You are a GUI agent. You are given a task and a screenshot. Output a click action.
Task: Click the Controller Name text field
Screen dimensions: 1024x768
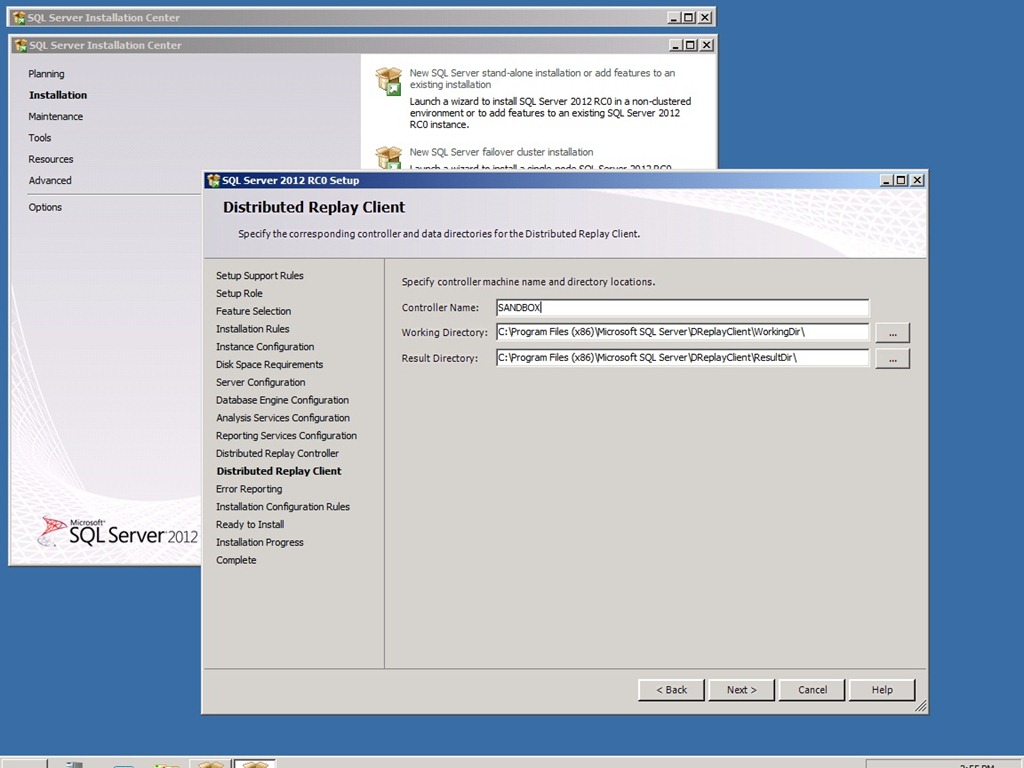[682, 308]
